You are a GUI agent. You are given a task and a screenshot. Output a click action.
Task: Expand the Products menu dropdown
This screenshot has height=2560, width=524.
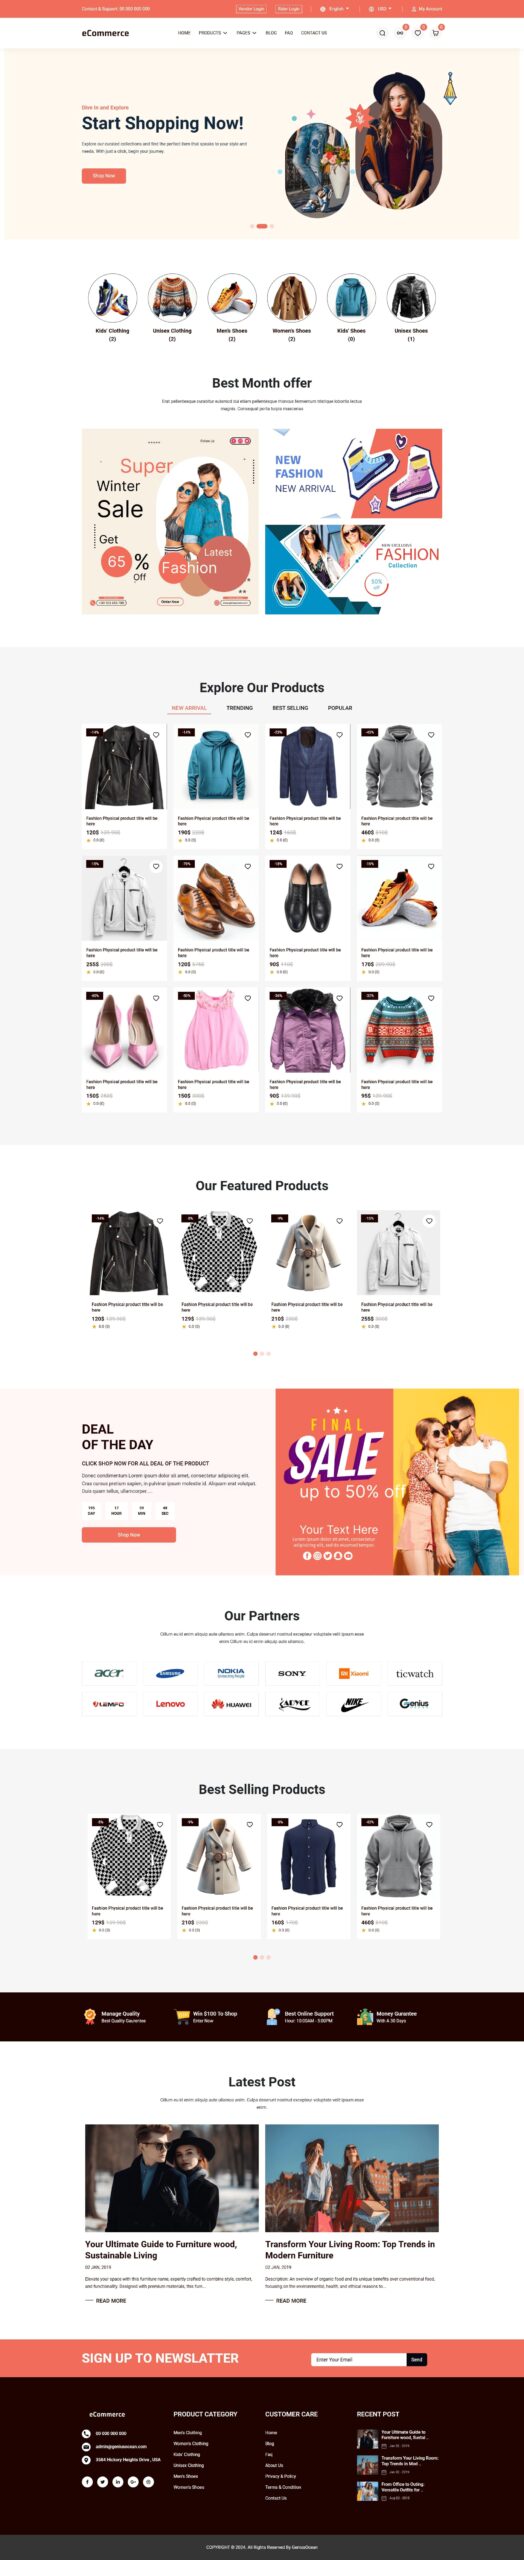(212, 33)
